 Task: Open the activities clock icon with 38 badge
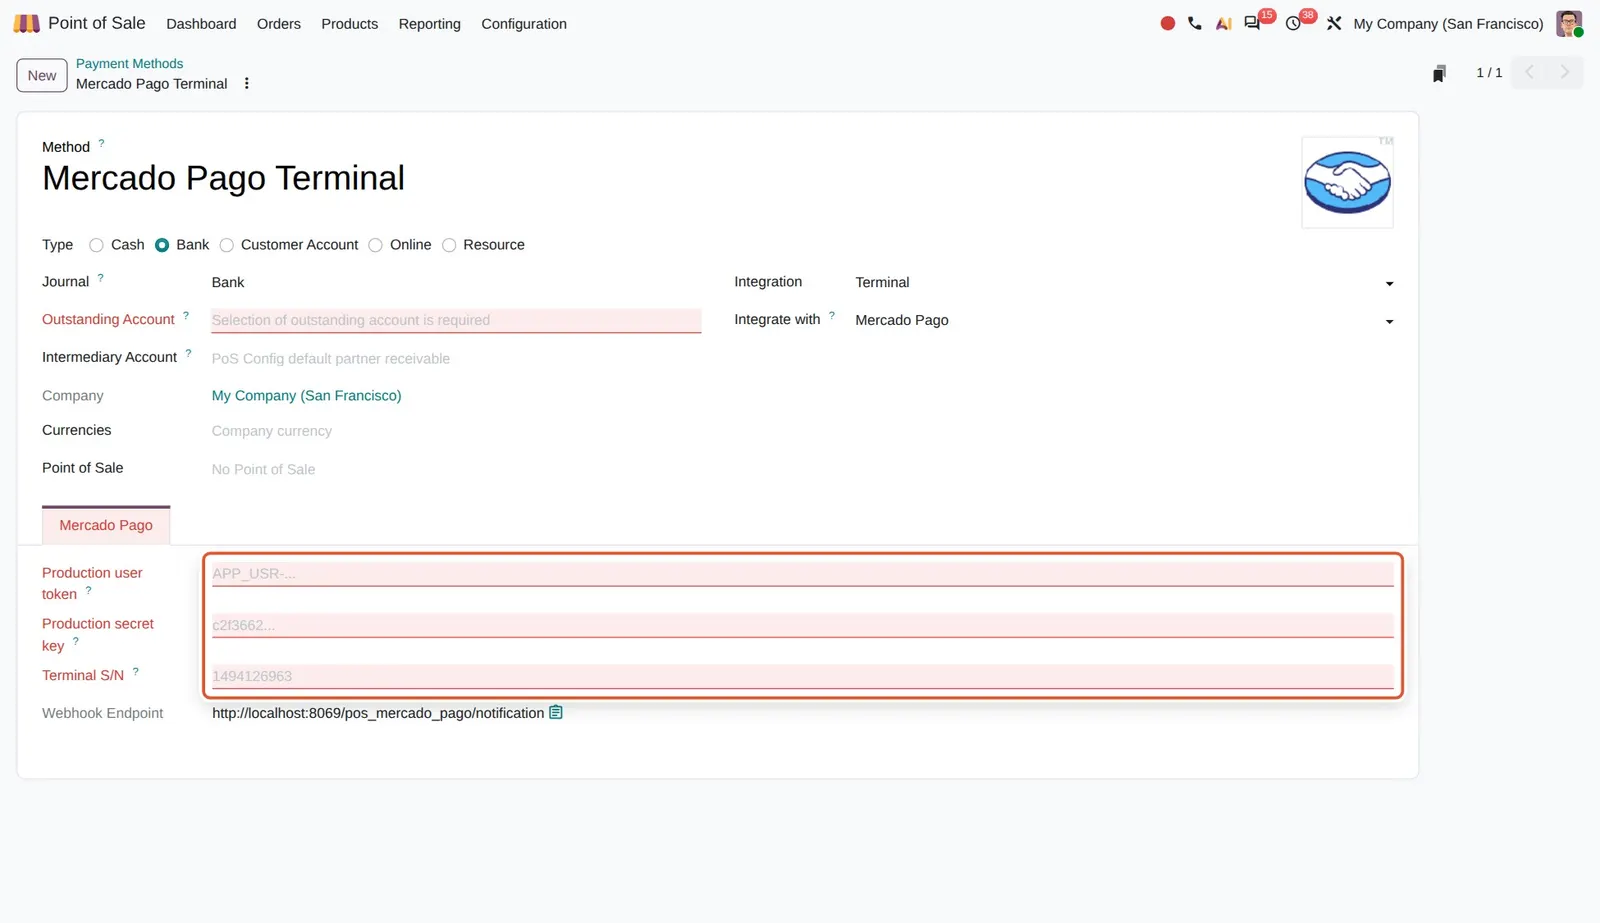point(1293,23)
